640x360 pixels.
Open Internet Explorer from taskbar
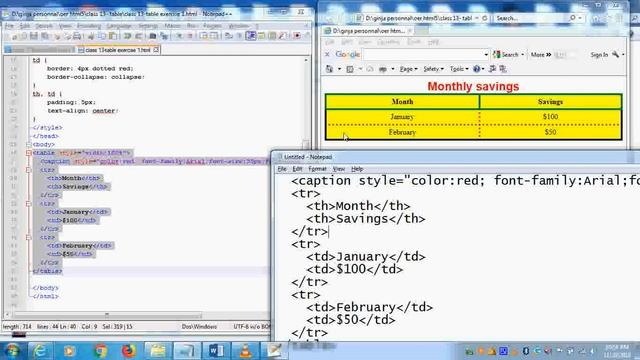[x=40, y=351]
